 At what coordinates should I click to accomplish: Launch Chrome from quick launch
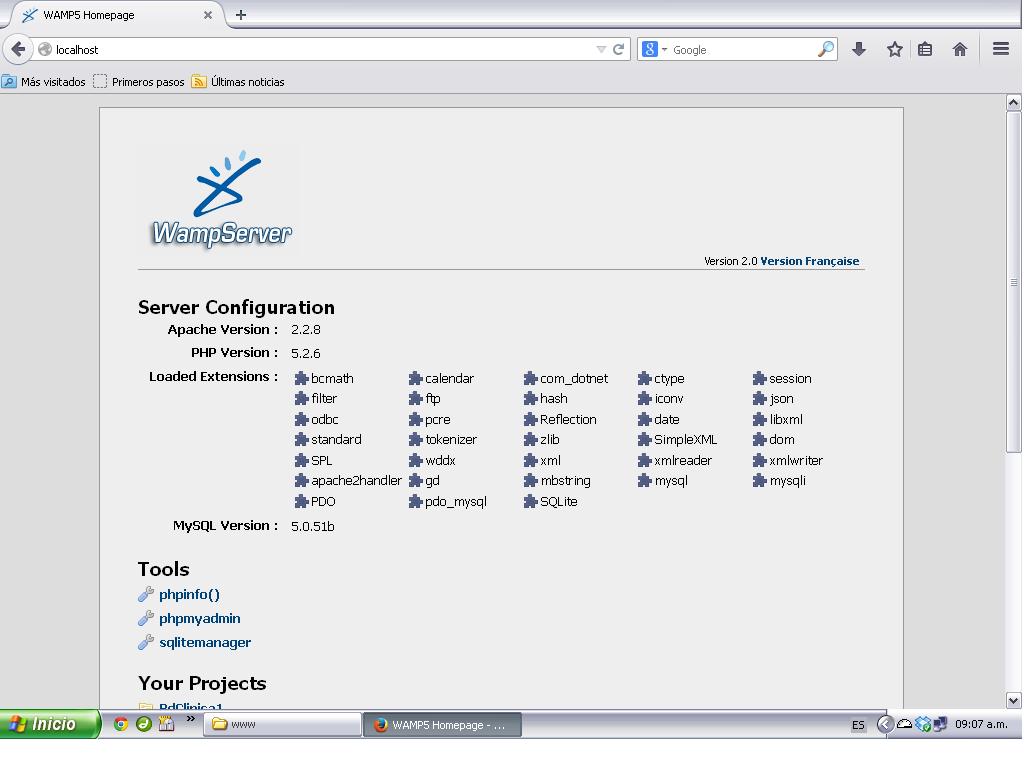point(120,724)
